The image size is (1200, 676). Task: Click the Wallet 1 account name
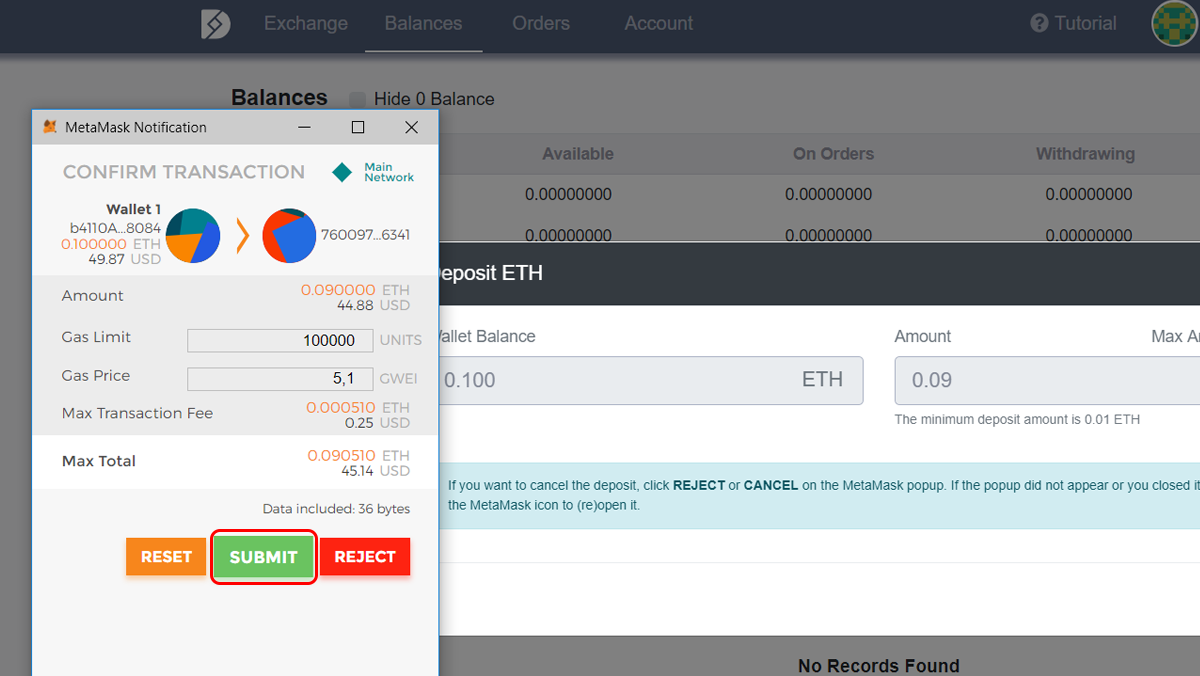[133, 209]
